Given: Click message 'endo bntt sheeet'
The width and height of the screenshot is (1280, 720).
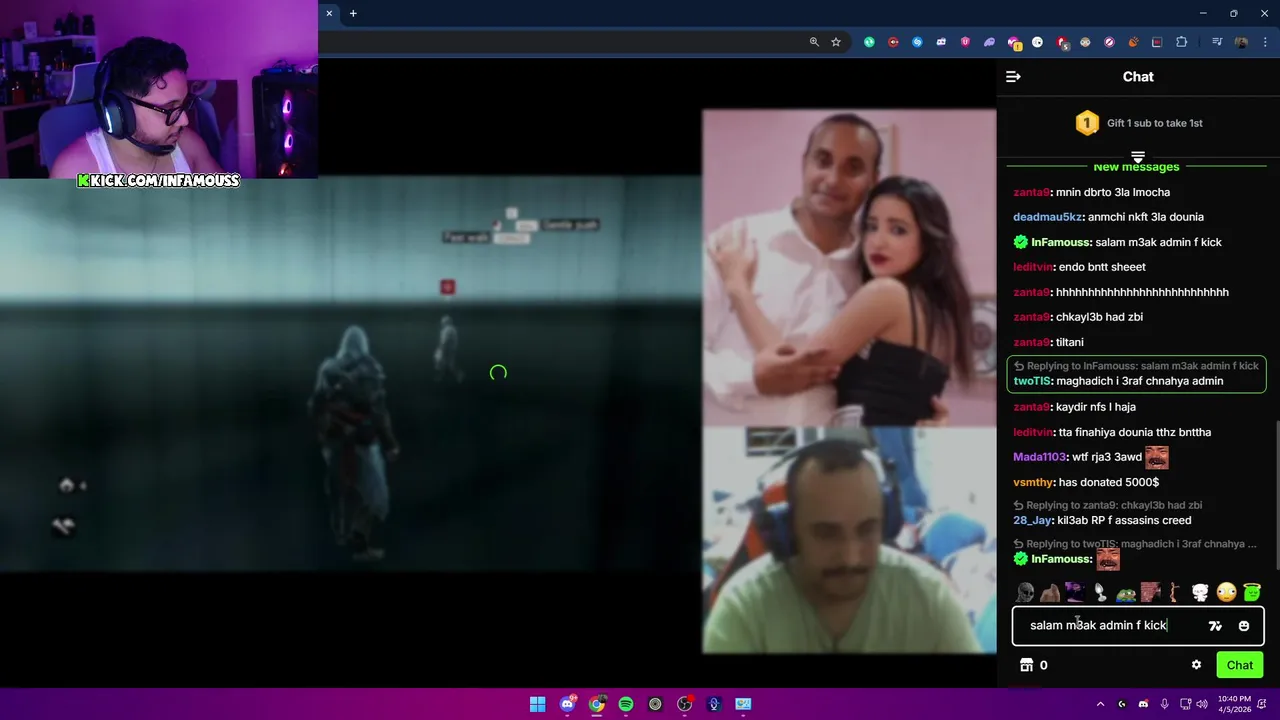Looking at the screenshot, I should coord(1102,267).
